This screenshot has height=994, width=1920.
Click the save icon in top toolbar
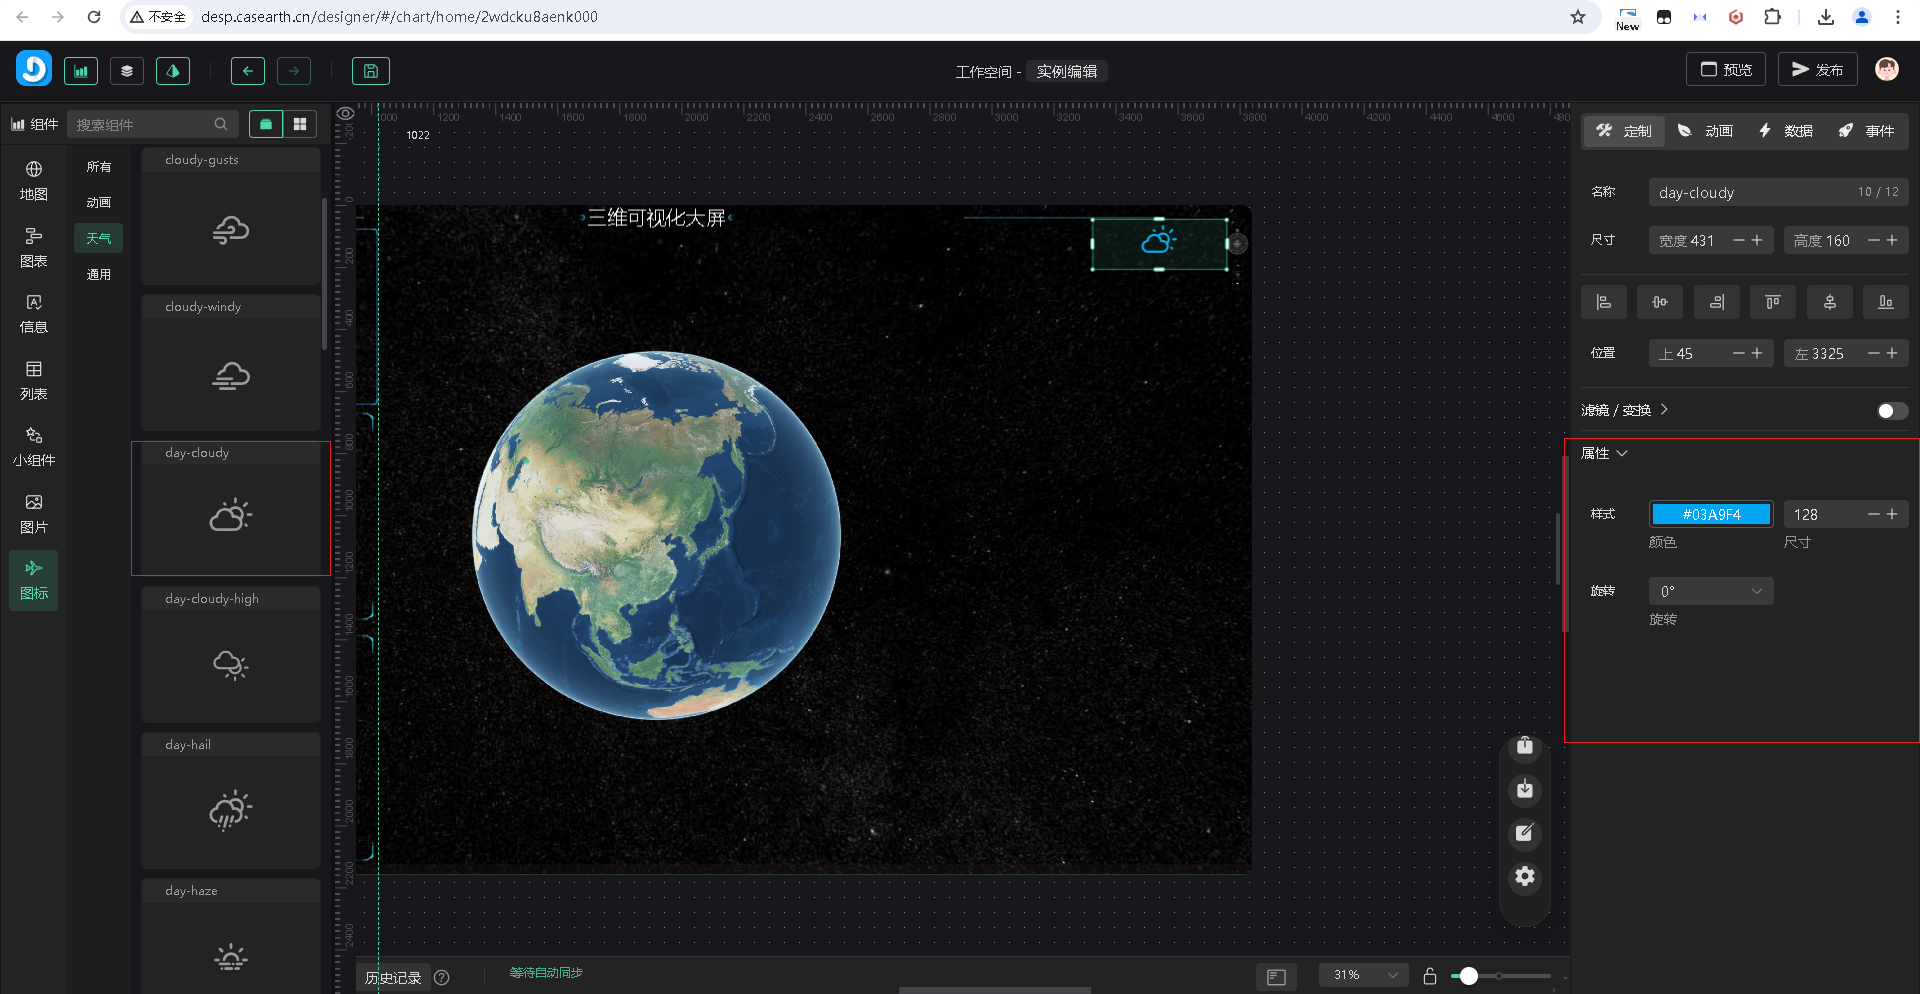click(370, 71)
